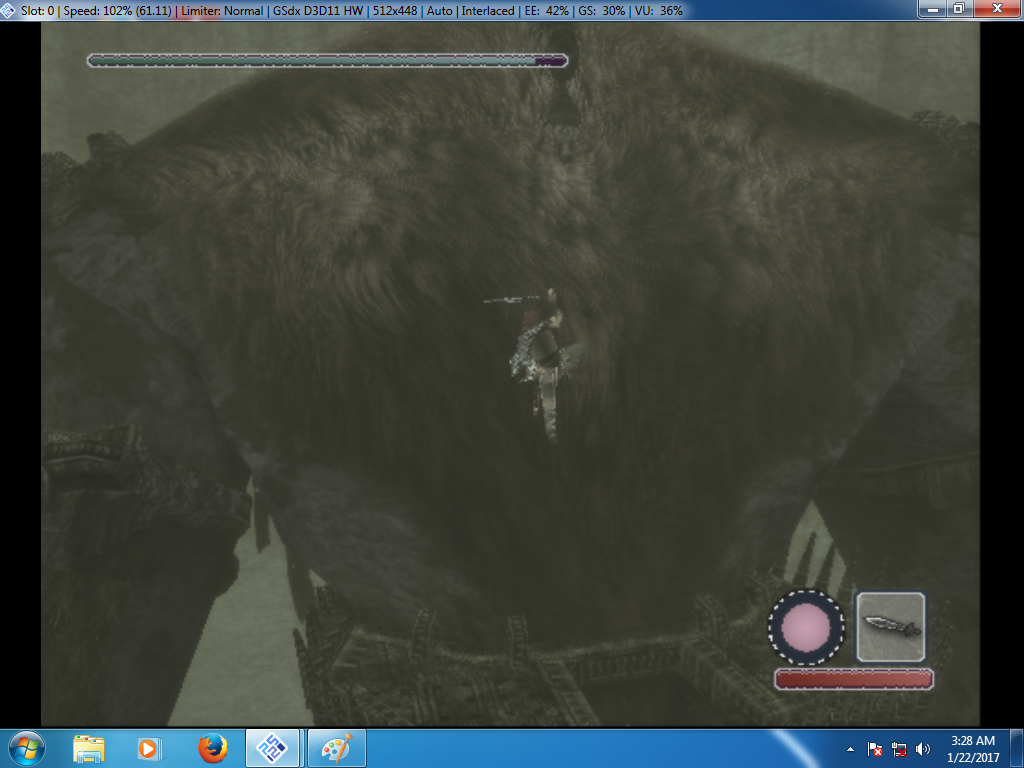Open Windows Explorer from the taskbar
Image resolution: width=1024 pixels, height=768 pixels.
[x=88, y=749]
